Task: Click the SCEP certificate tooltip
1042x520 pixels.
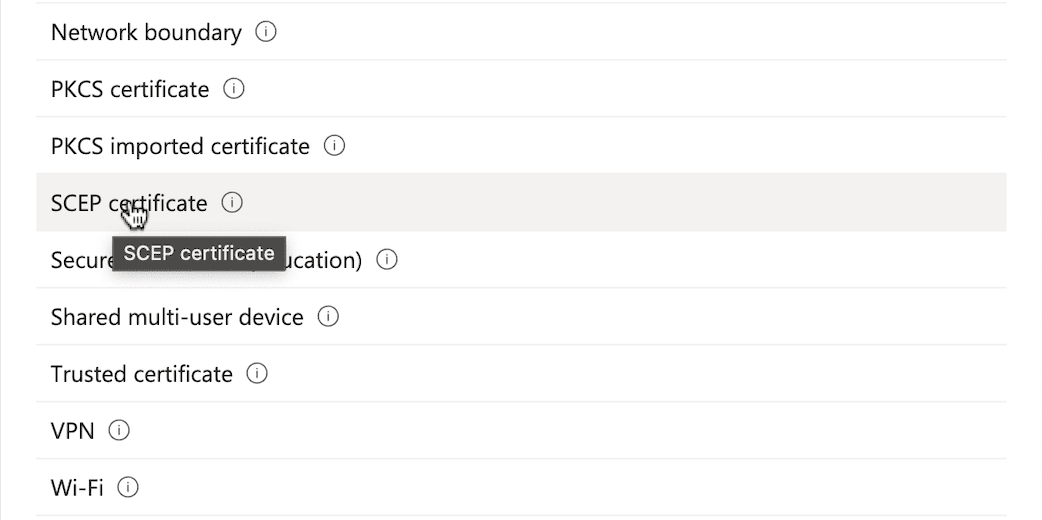Action: [199, 253]
